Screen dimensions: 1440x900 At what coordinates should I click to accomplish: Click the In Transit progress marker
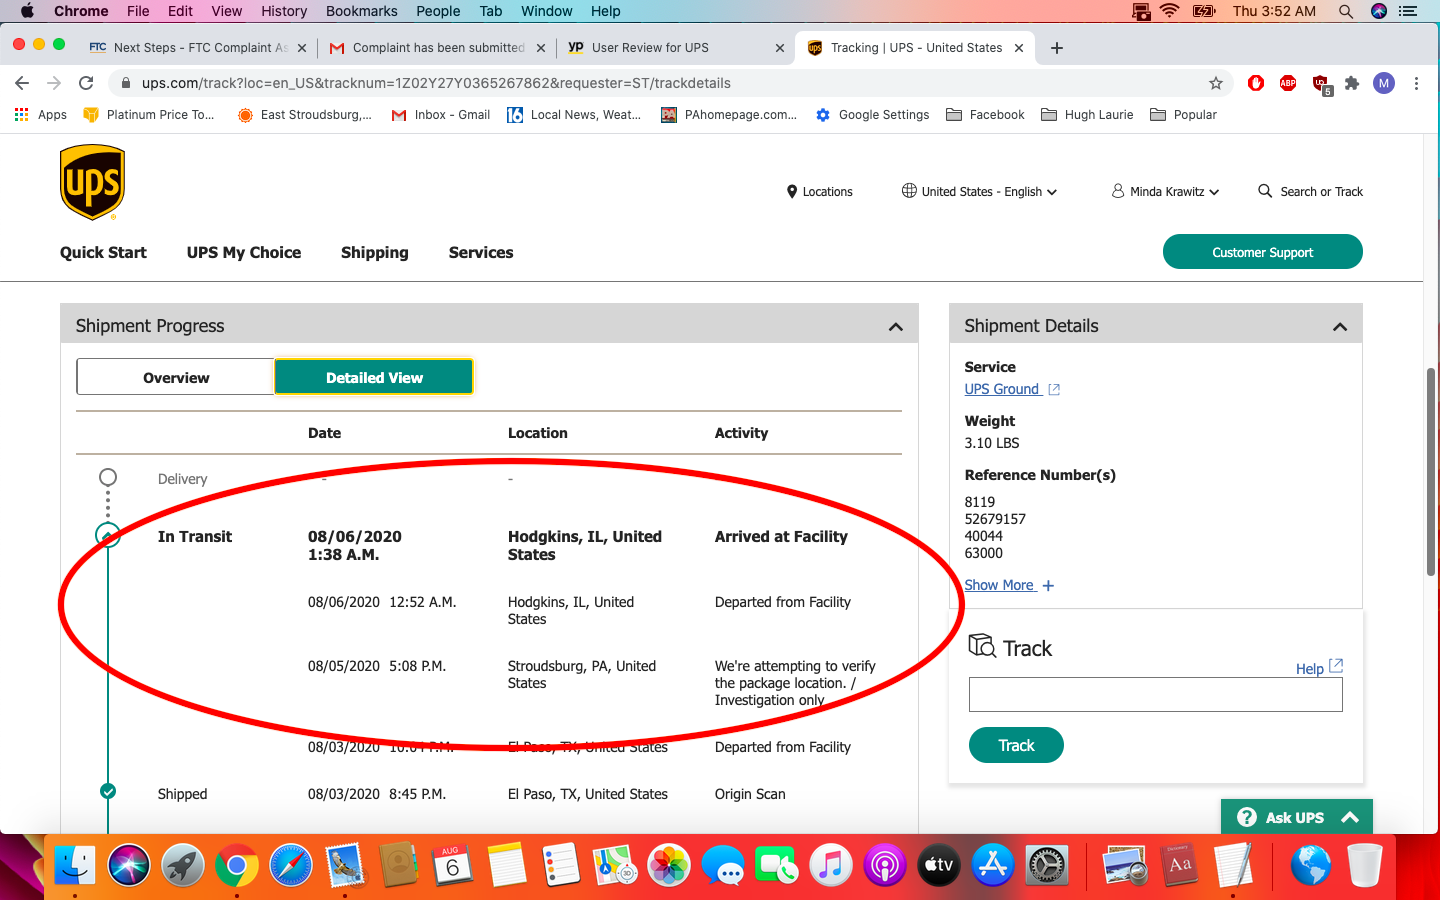click(x=108, y=536)
